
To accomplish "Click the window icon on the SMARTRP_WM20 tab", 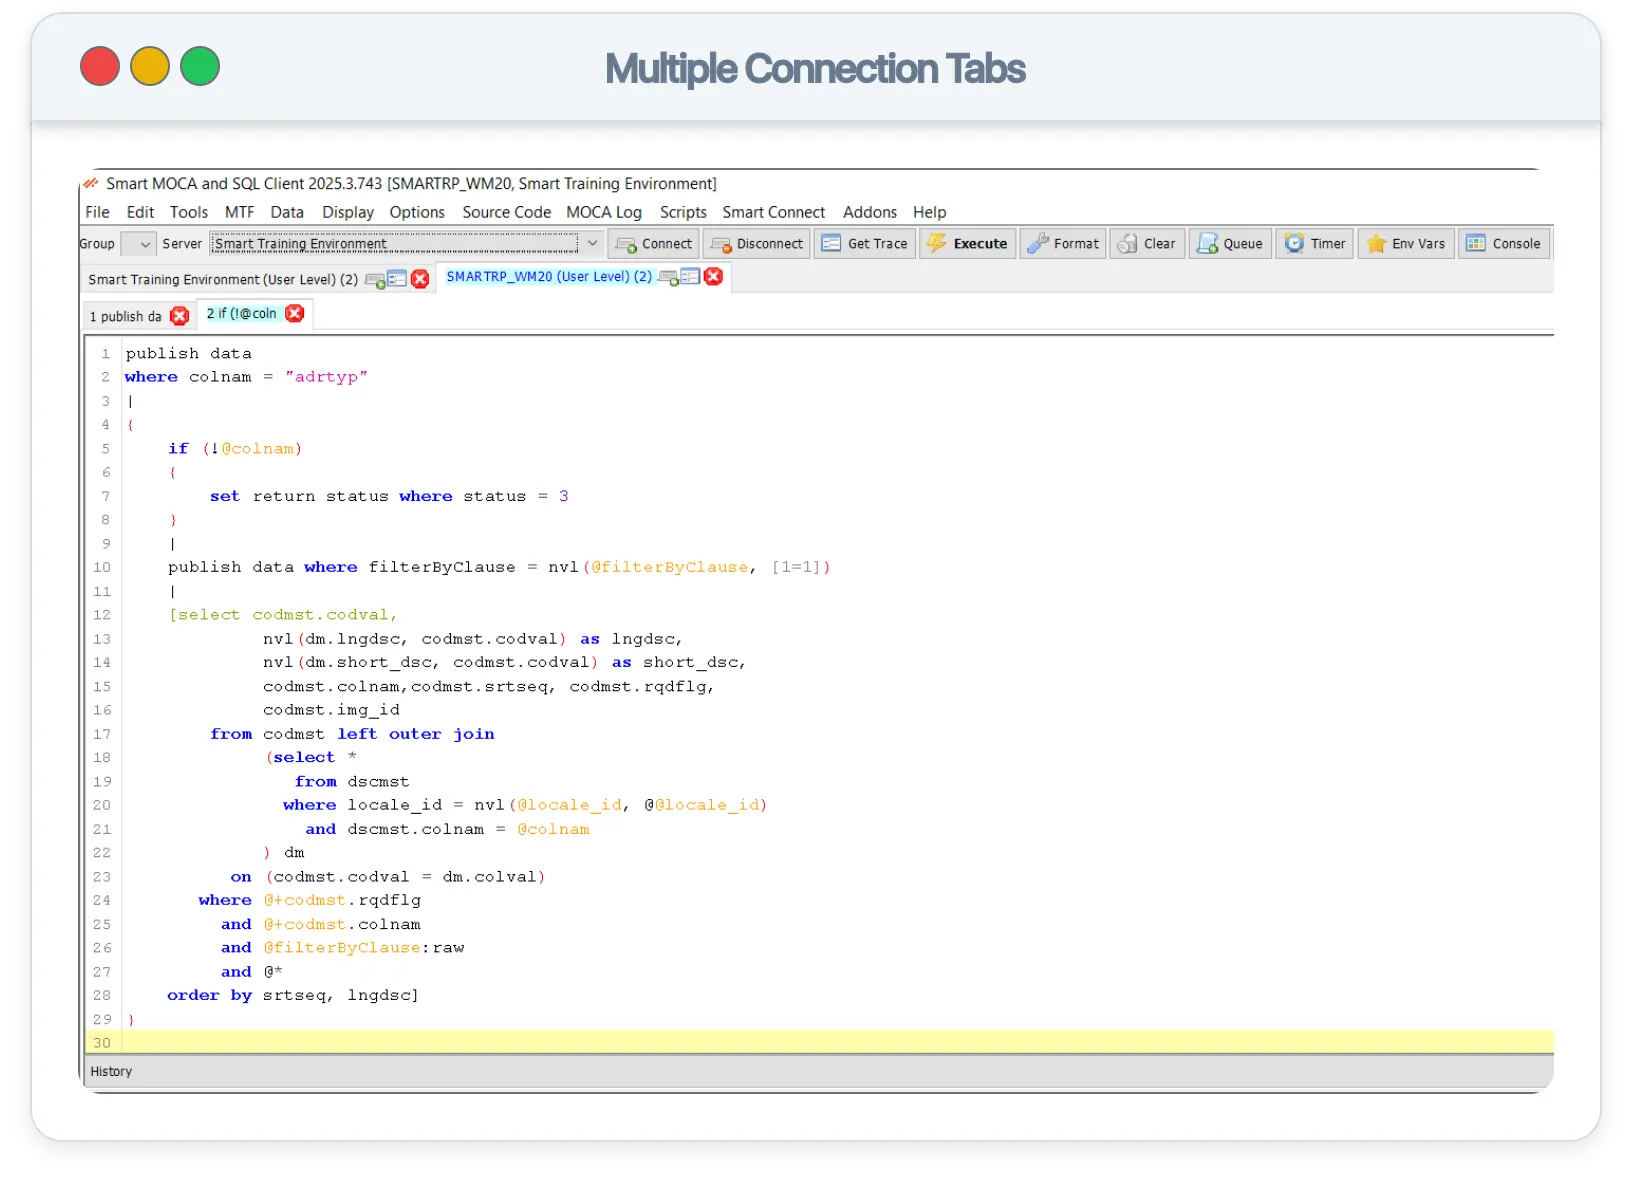I will [690, 276].
